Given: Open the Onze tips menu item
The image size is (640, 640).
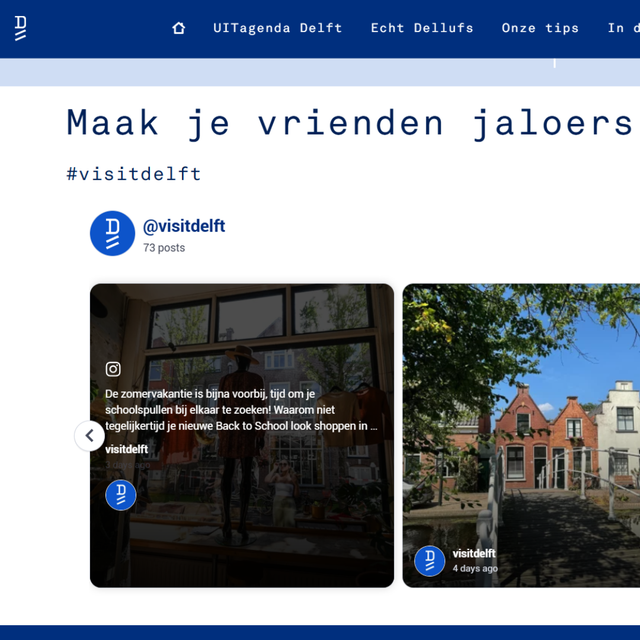Looking at the screenshot, I should 540,28.
